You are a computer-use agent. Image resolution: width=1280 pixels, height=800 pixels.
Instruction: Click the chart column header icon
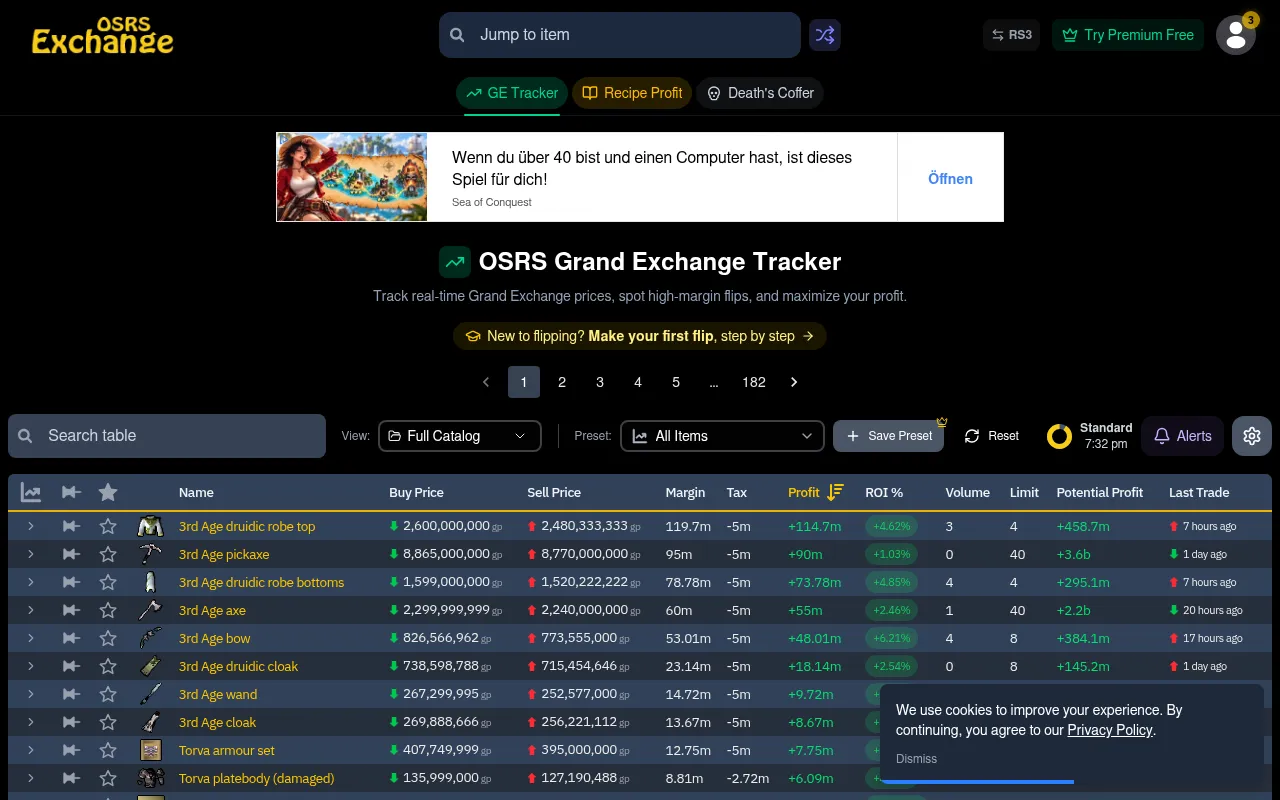click(x=31, y=492)
